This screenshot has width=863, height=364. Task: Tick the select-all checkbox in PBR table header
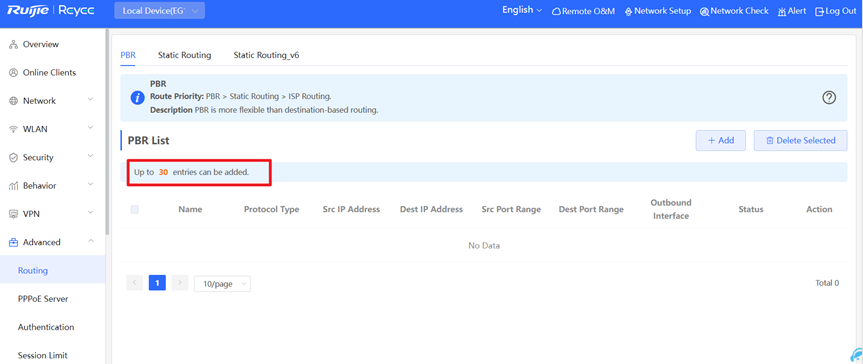click(135, 209)
